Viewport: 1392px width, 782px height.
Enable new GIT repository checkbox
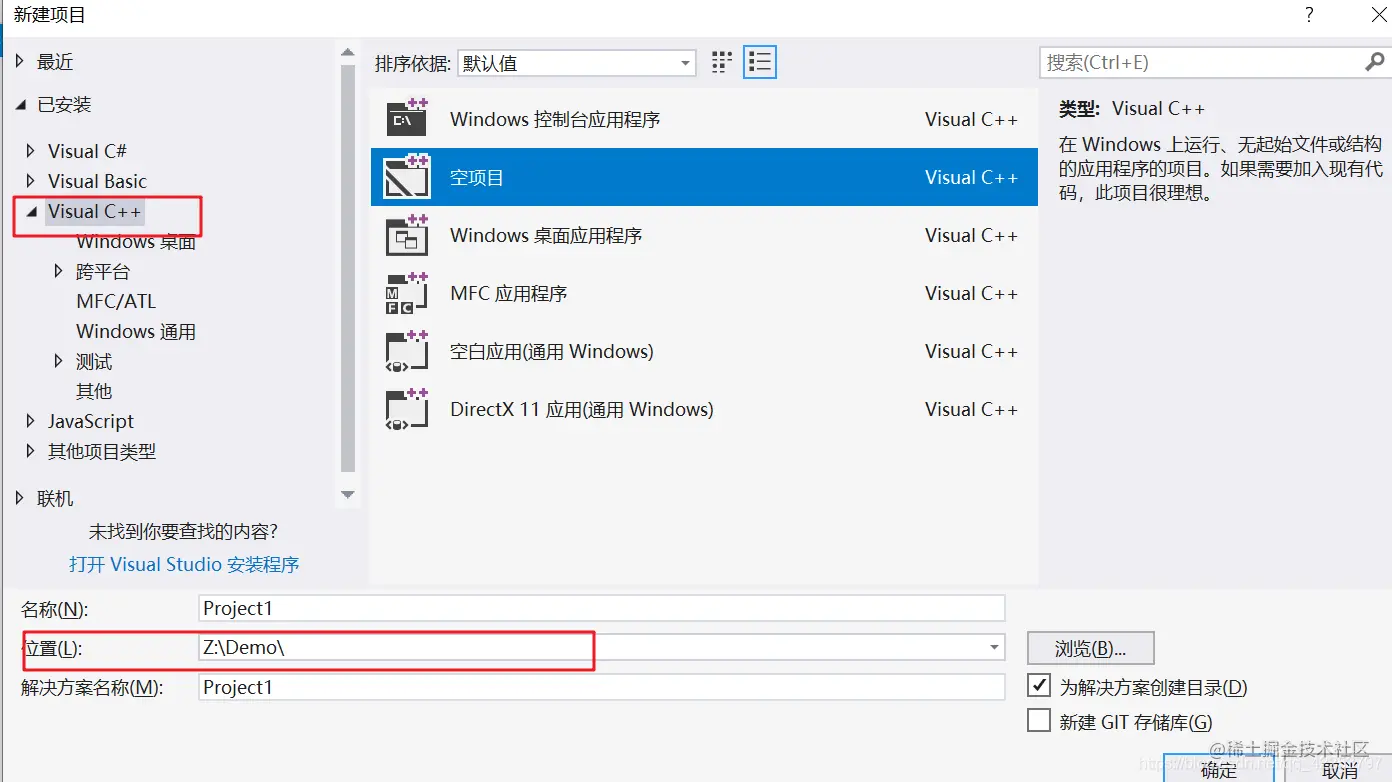click(x=1040, y=721)
